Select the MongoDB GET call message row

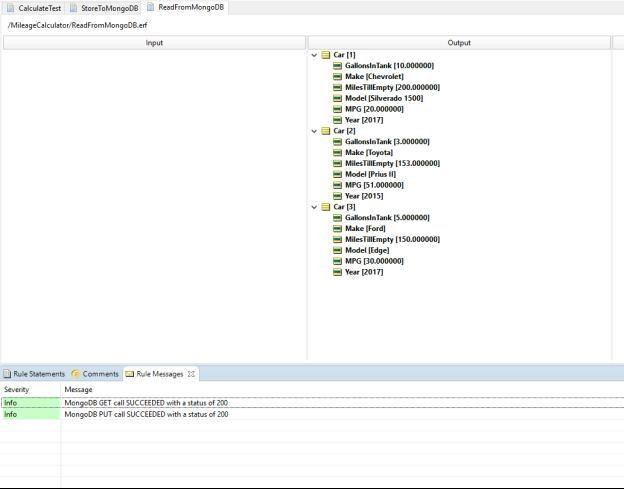point(145,403)
